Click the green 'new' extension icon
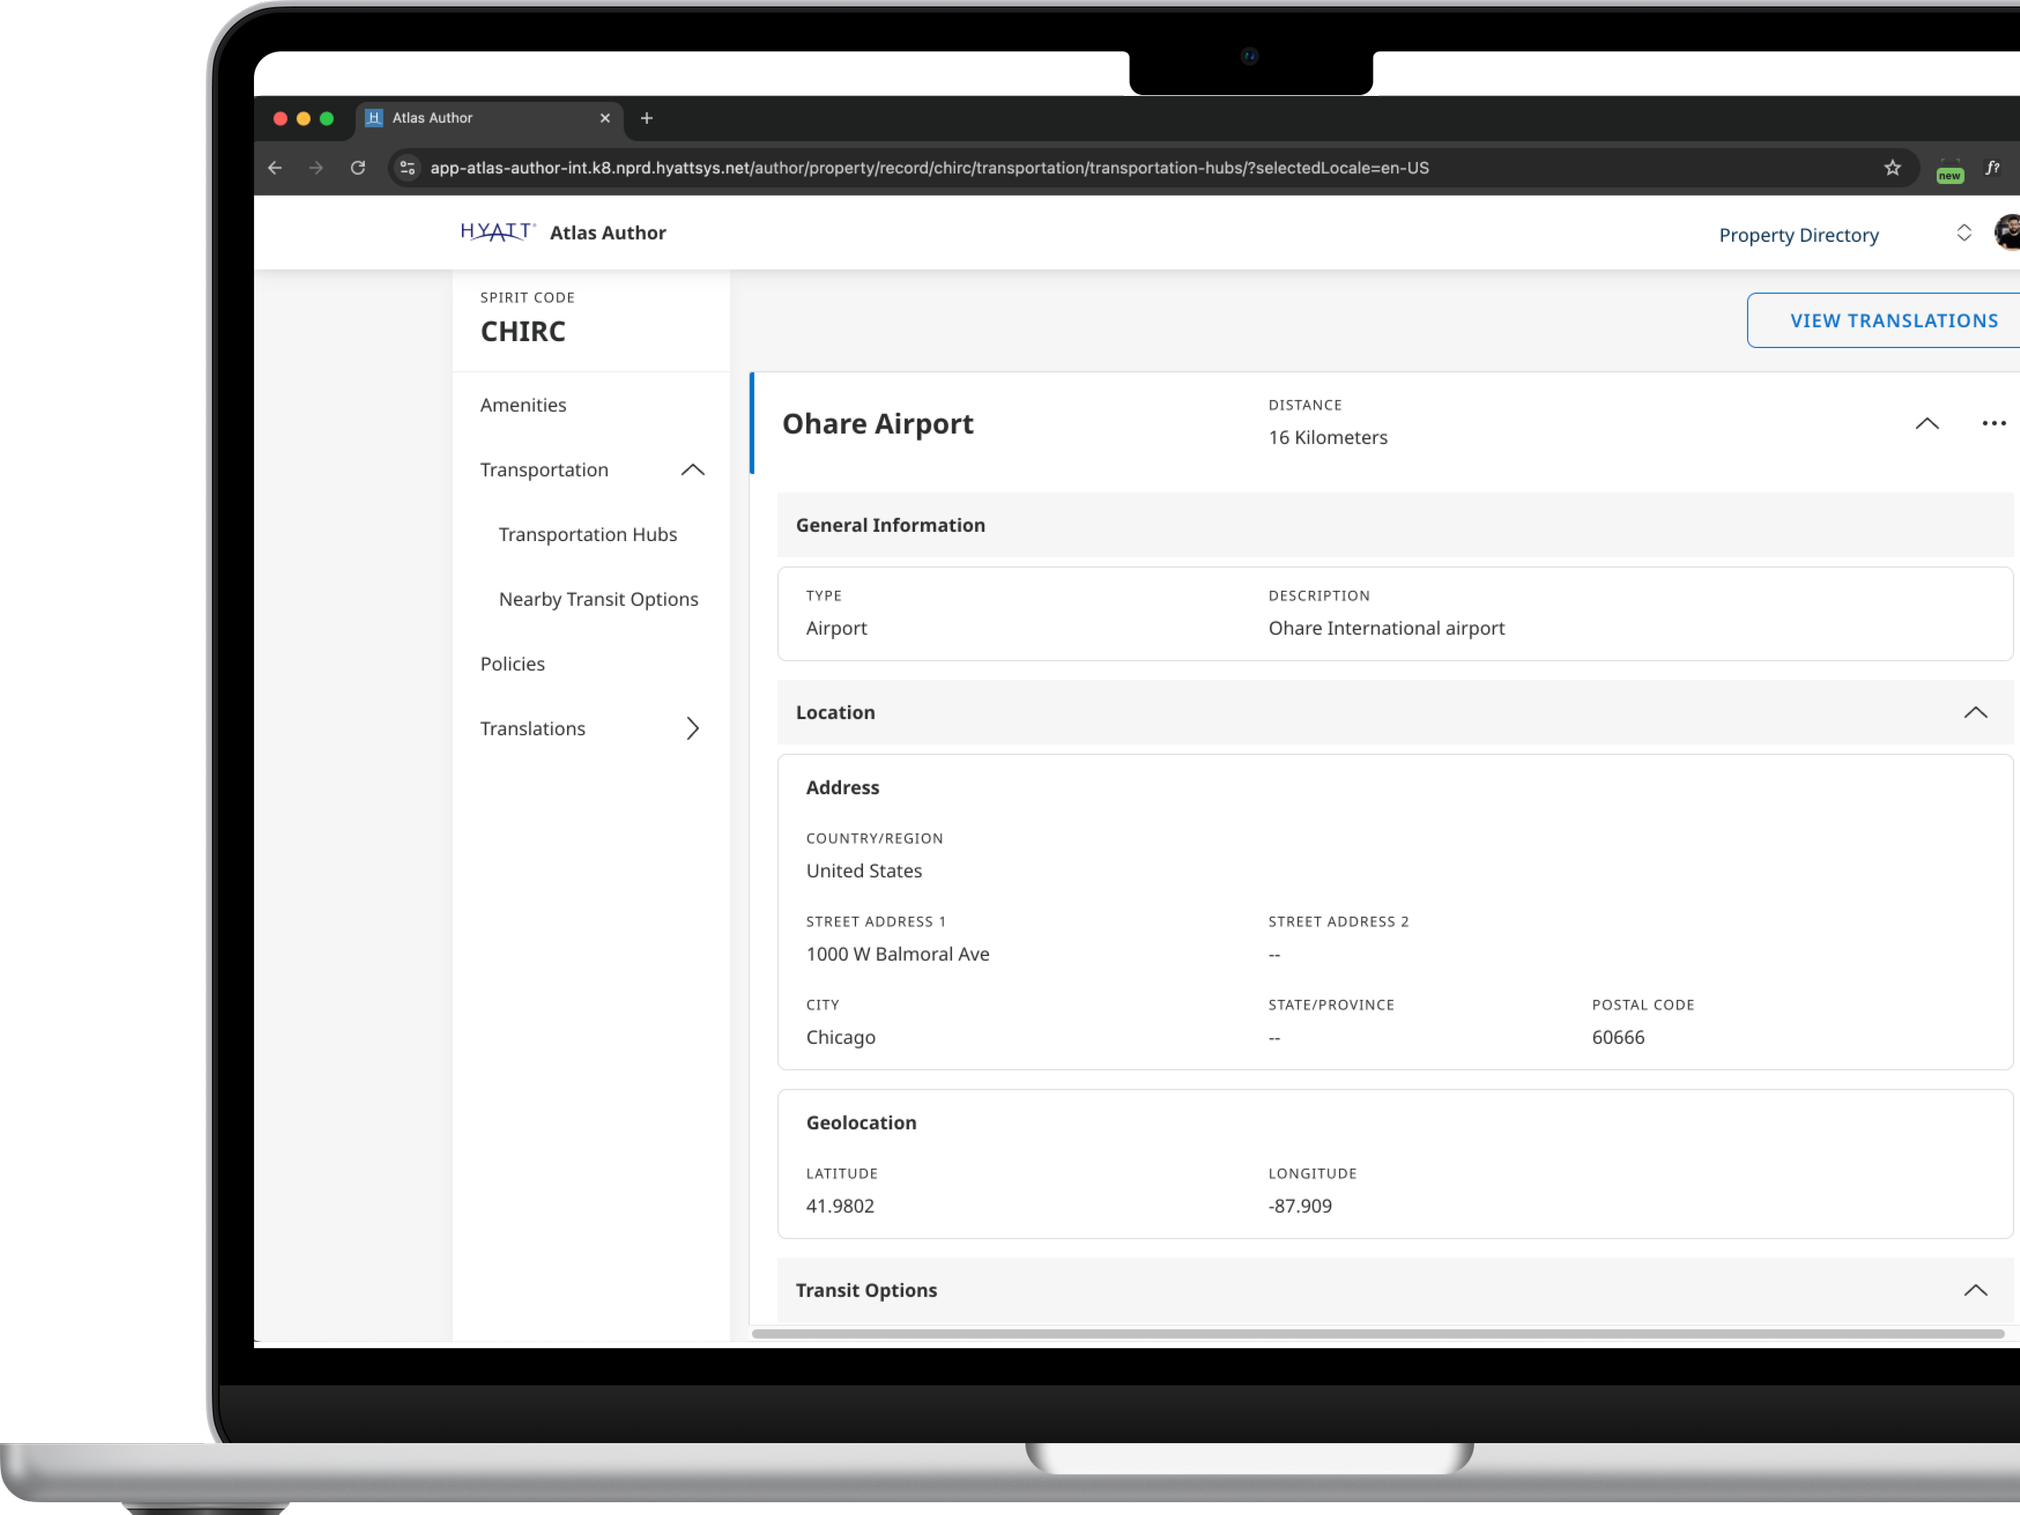Screen dimensions: 2020x1515 (x=1949, y=170)
